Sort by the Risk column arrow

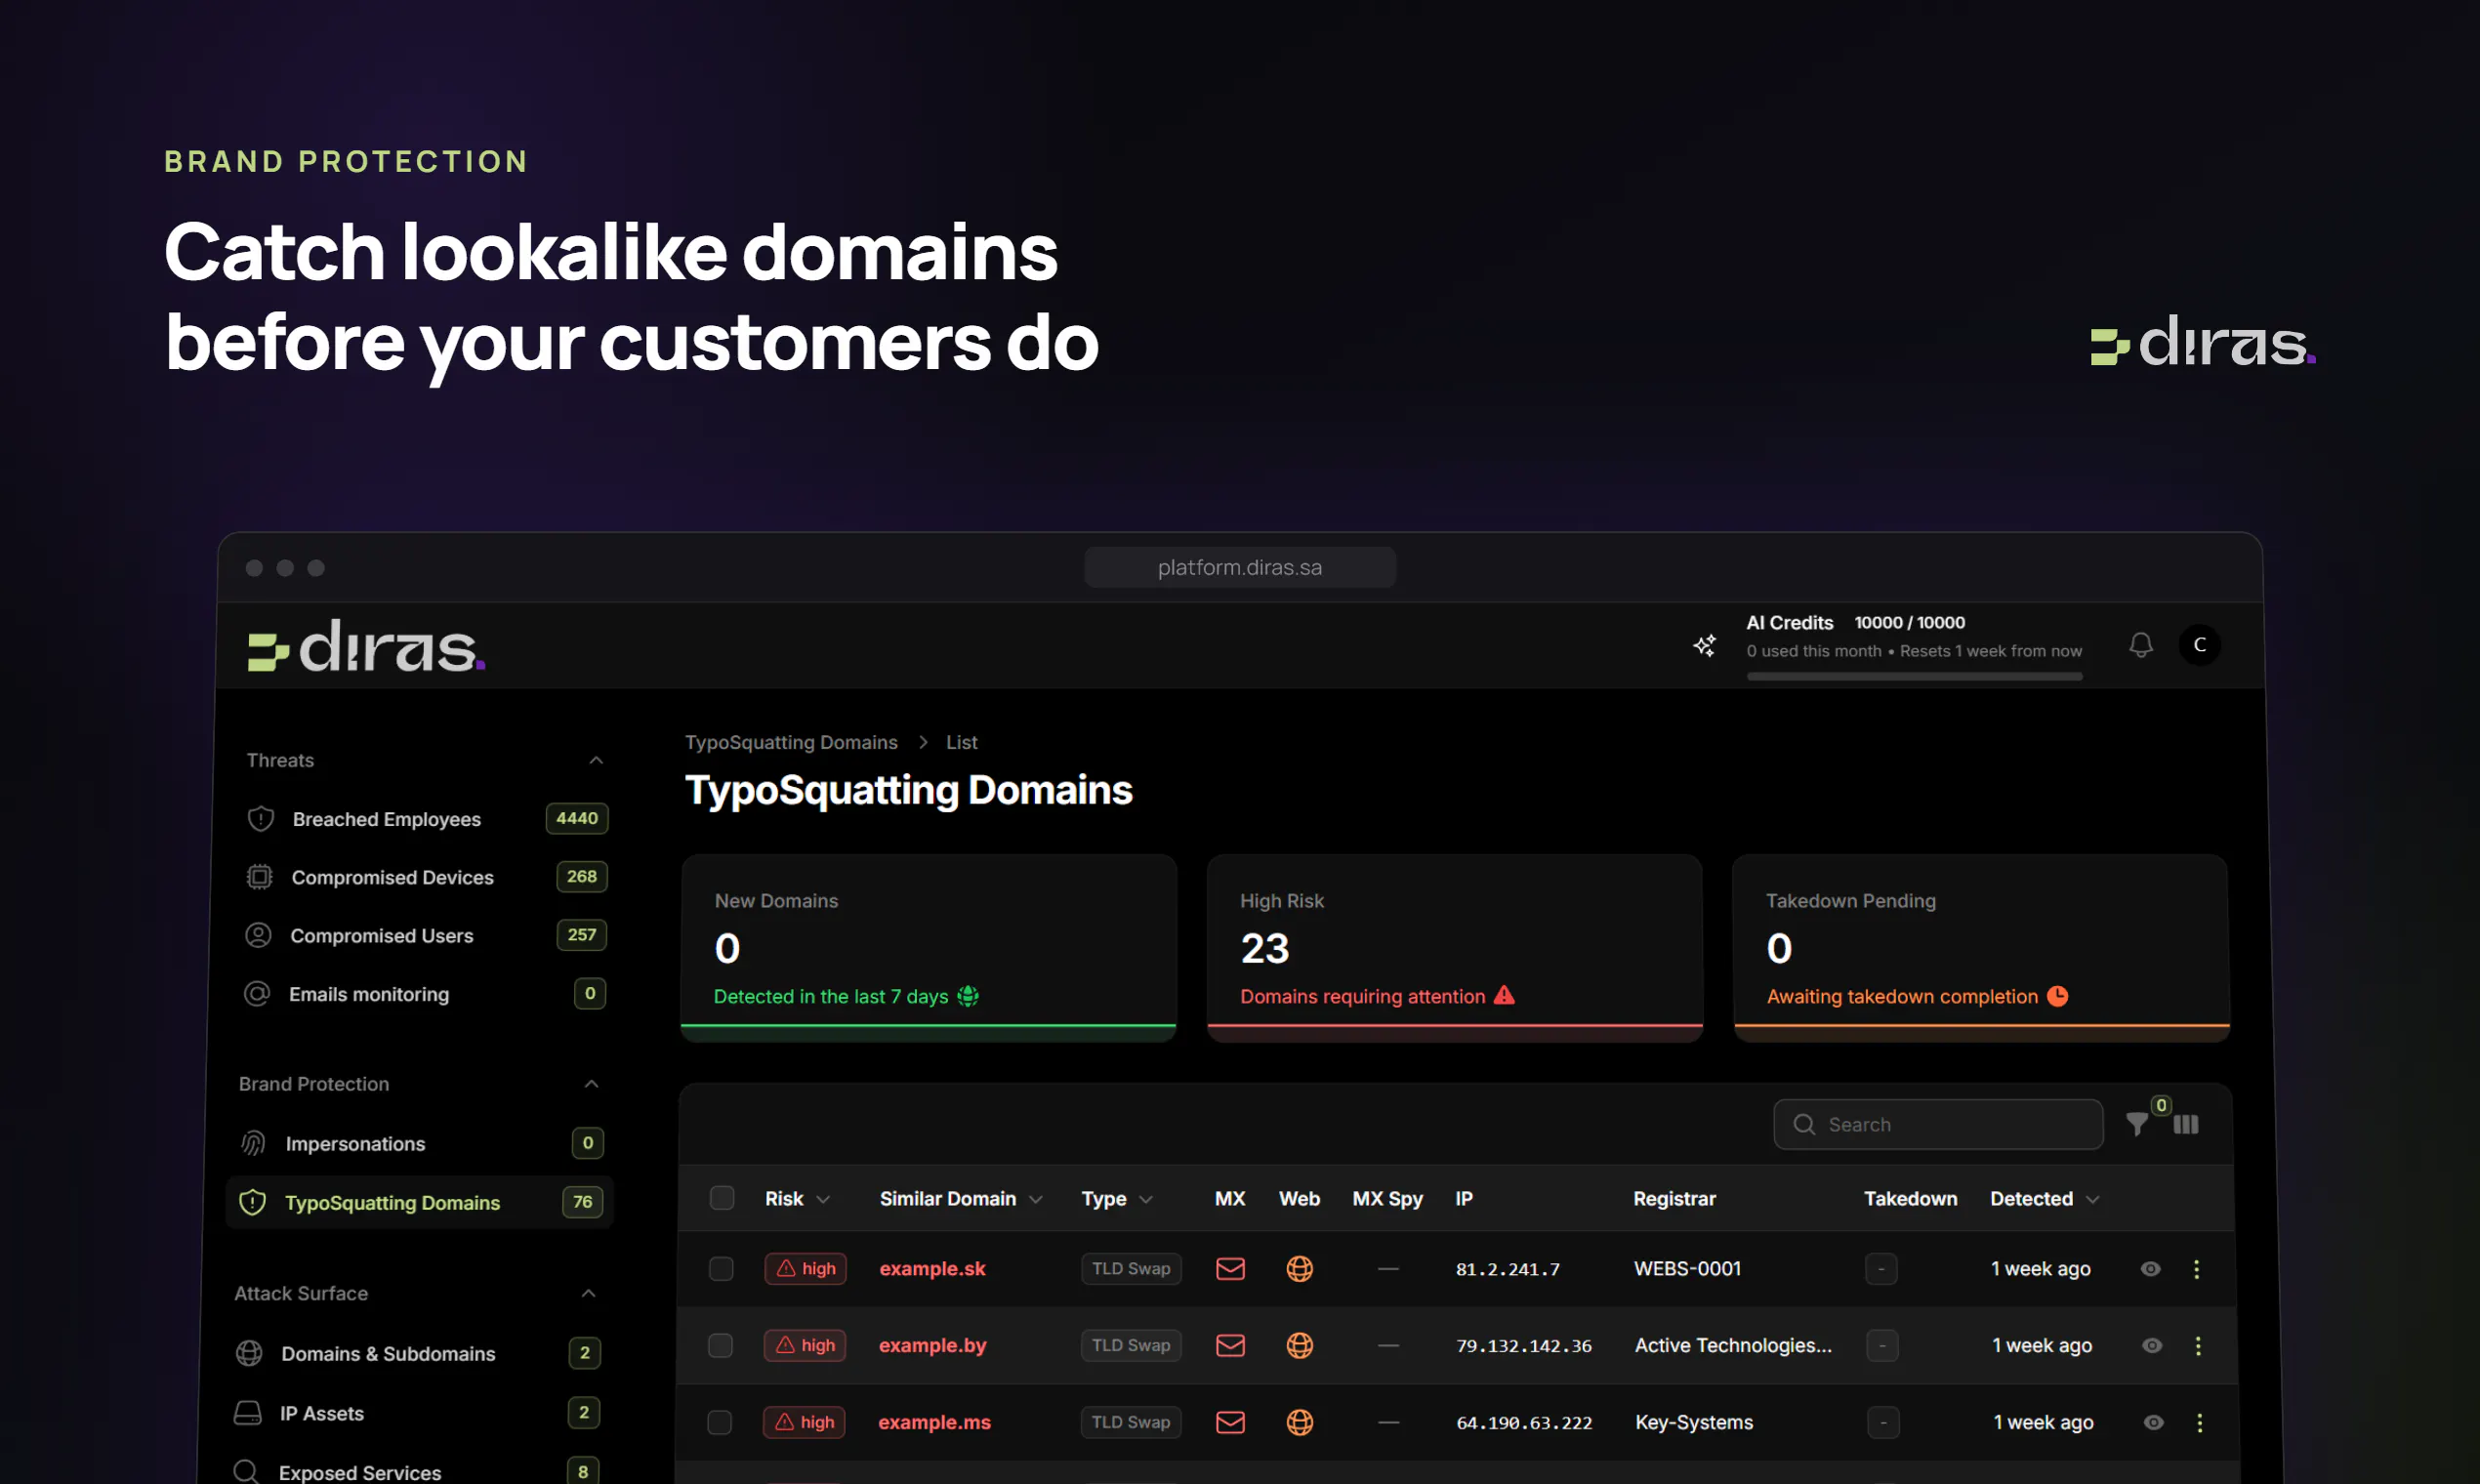(x=823, y=1199)
